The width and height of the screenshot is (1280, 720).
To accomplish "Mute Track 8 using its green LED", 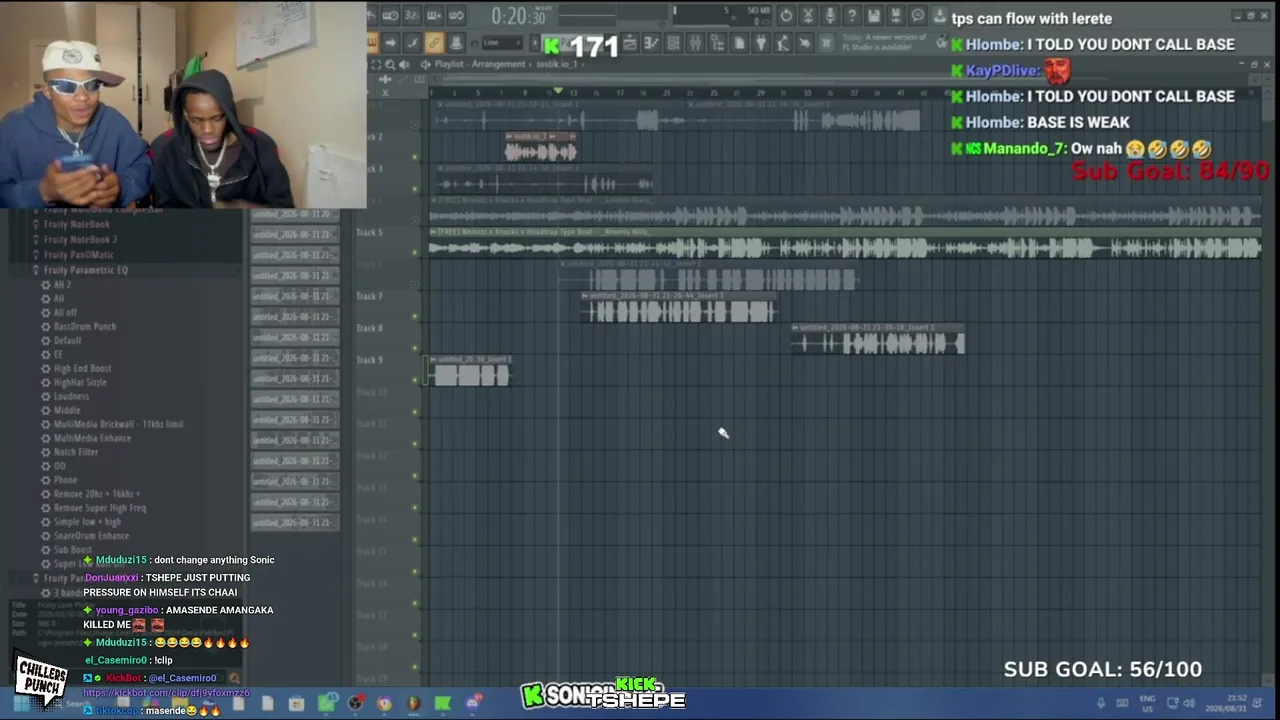I will tap(415, 348).
